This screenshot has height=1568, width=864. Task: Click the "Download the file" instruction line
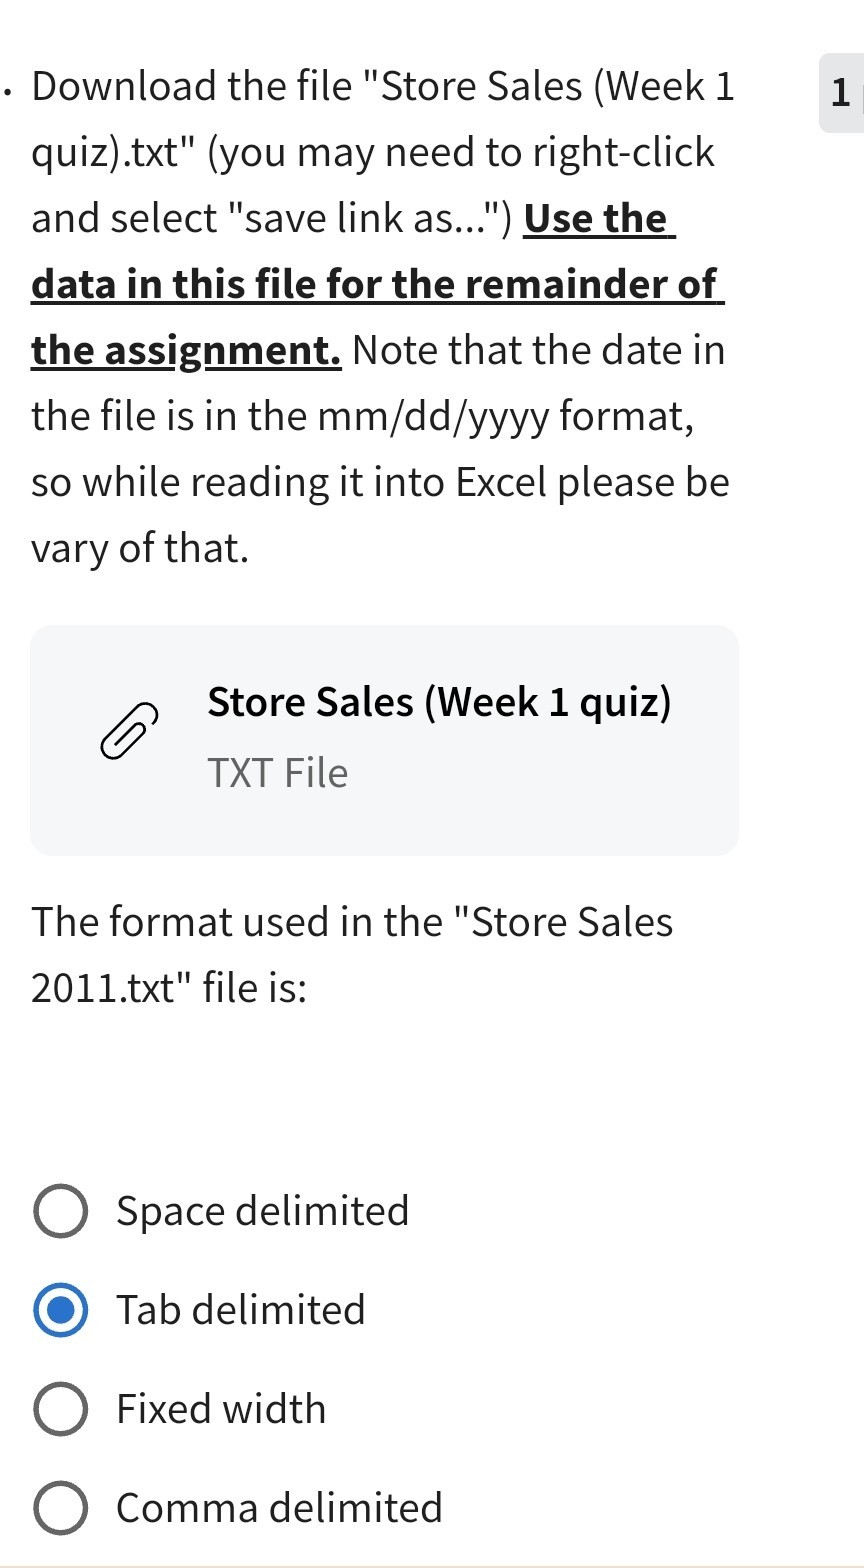[x=383, y=87]
